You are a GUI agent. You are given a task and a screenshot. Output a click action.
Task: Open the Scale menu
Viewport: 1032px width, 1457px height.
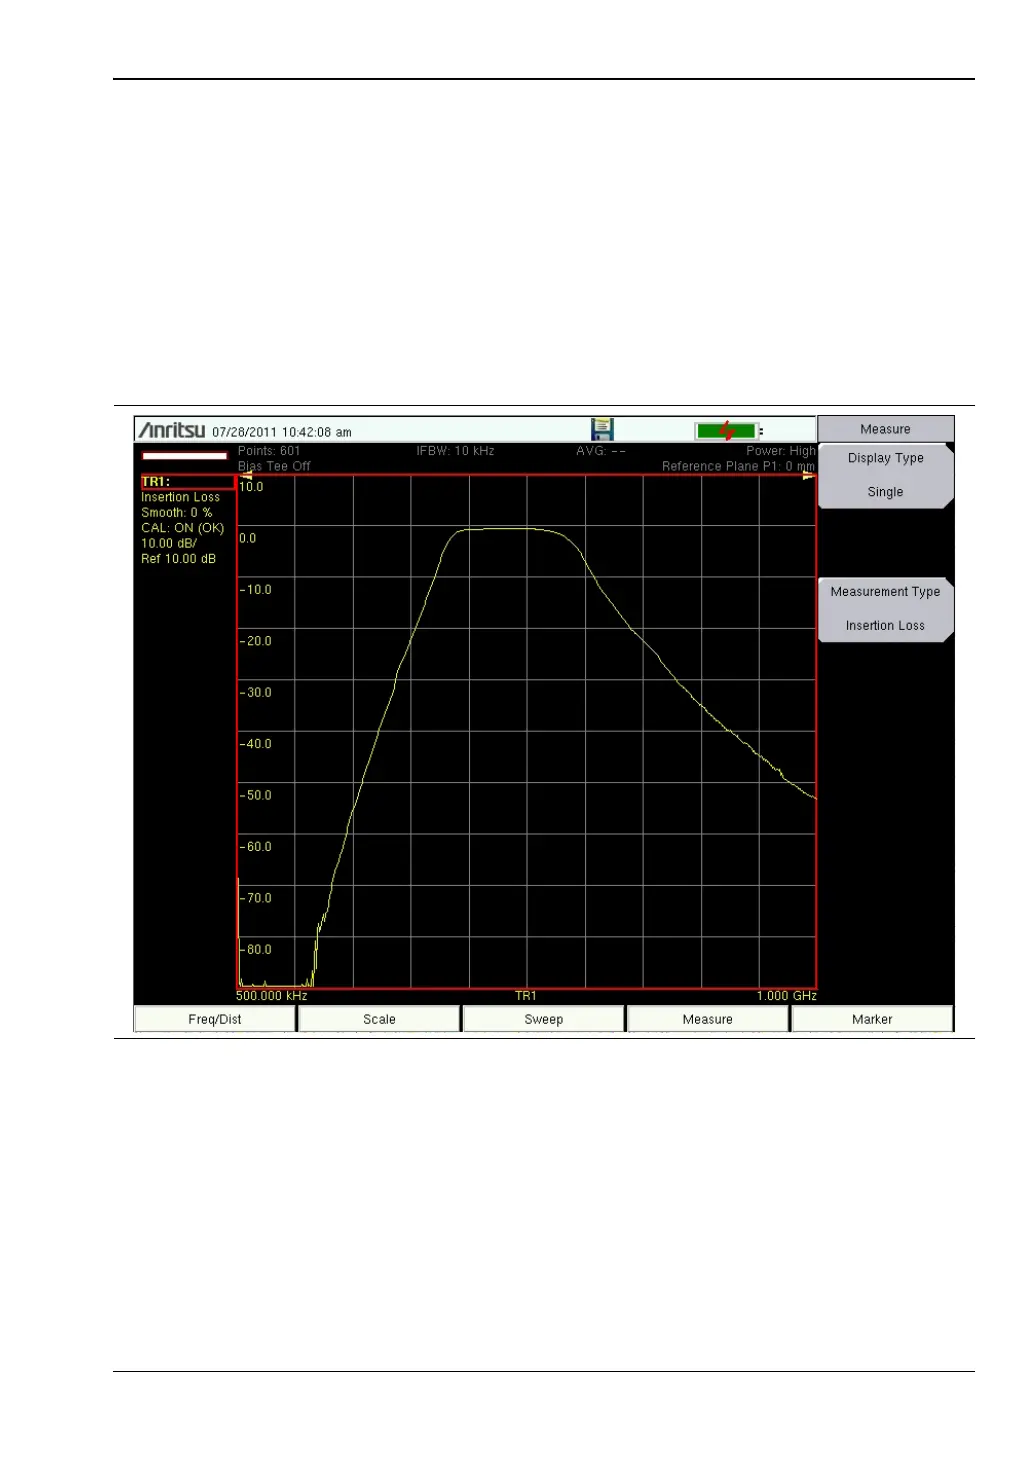379,1019
